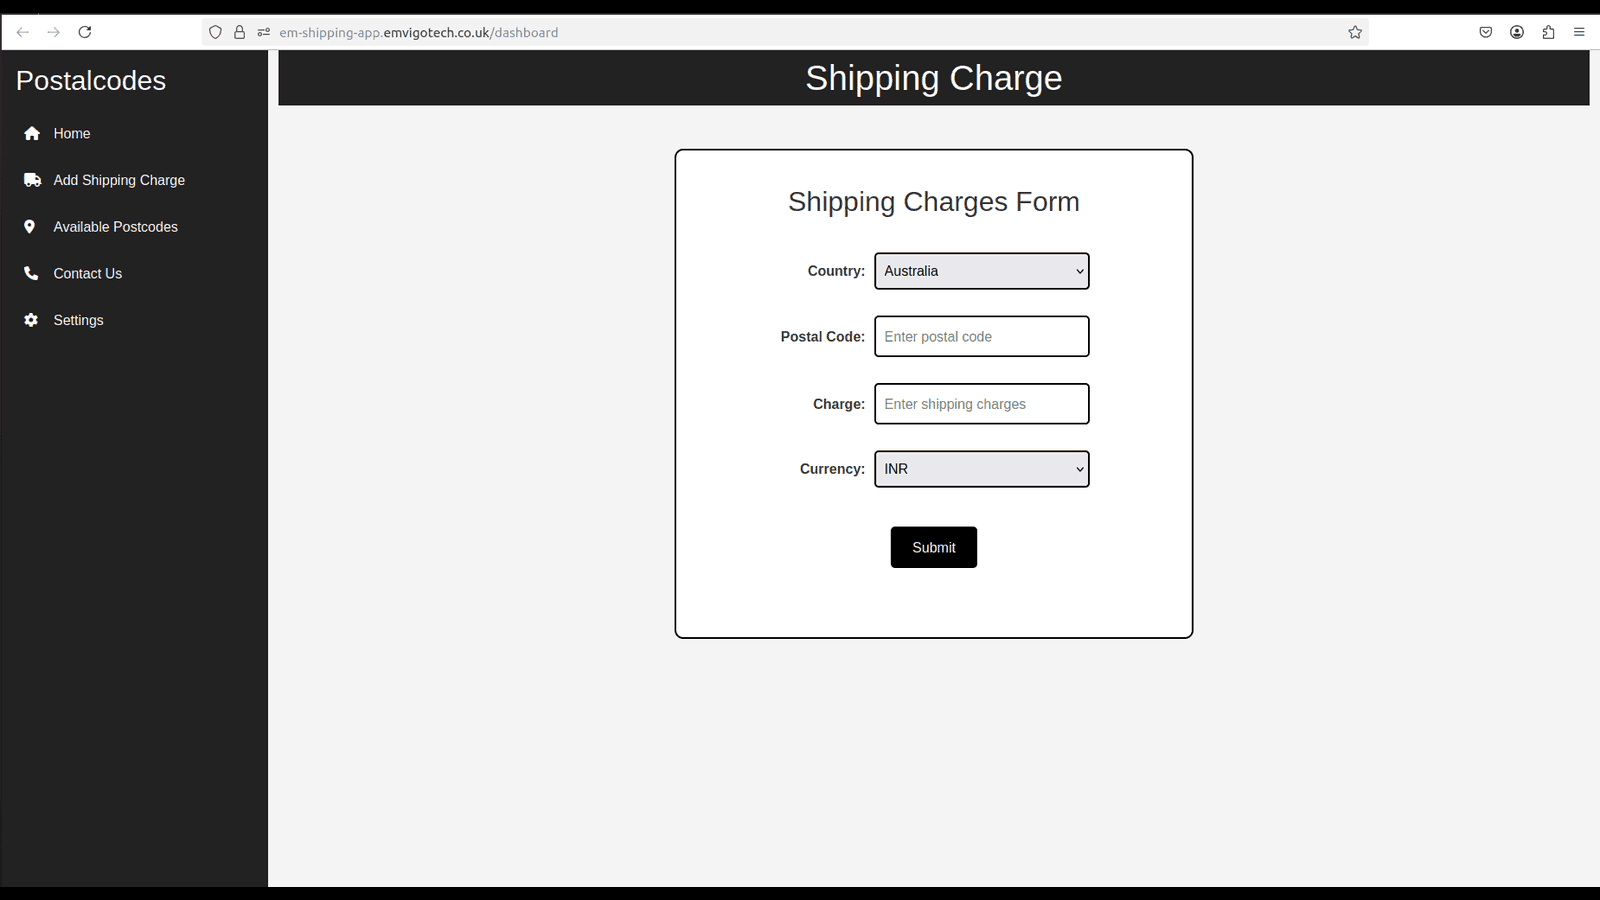Submit the Shipping Charges Form
The image size is (1600, 900).
(x=933, y=547)
